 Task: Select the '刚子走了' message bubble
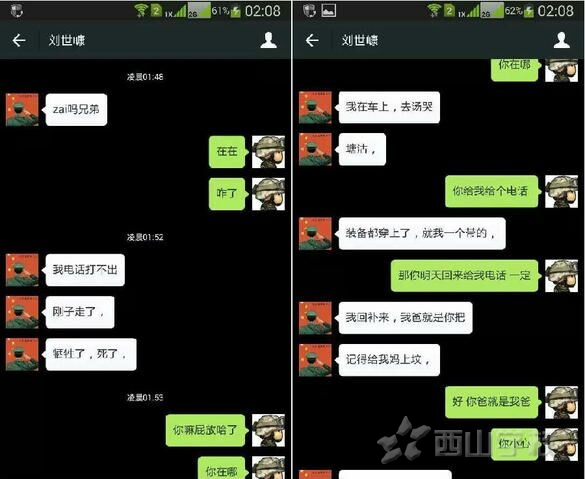tap(80, 312)
